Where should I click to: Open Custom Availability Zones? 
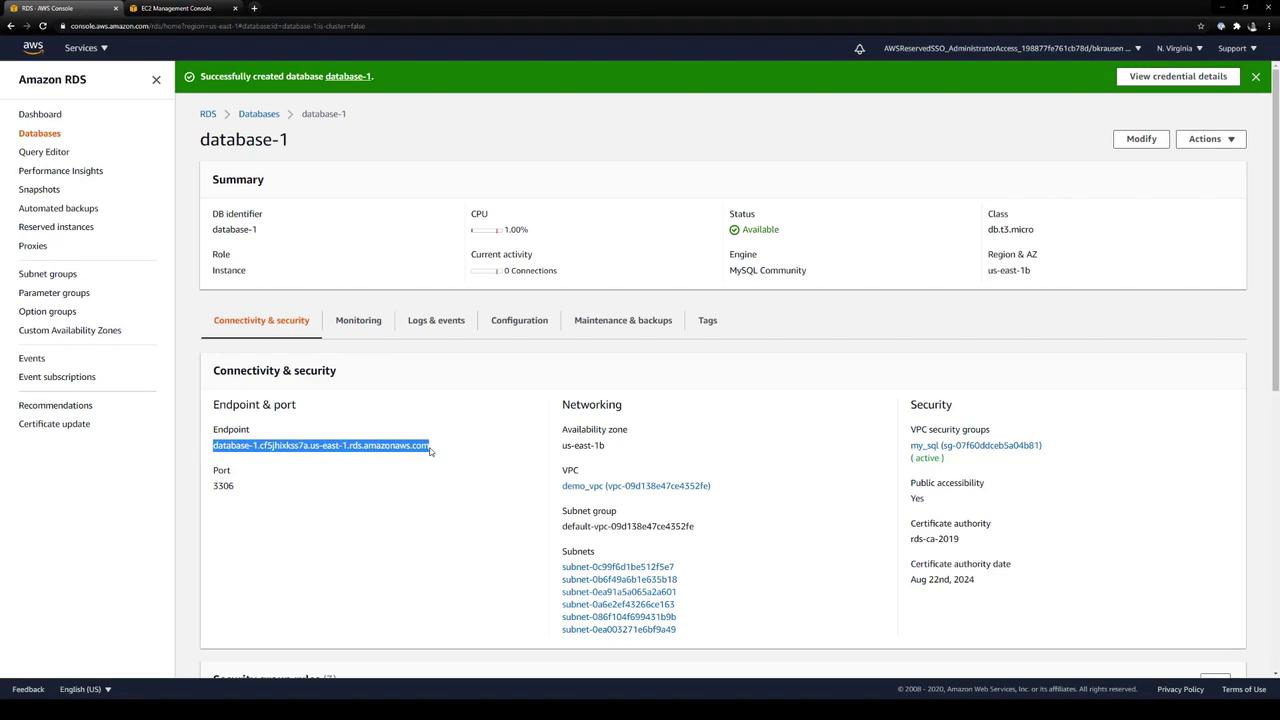coord(70,331)
